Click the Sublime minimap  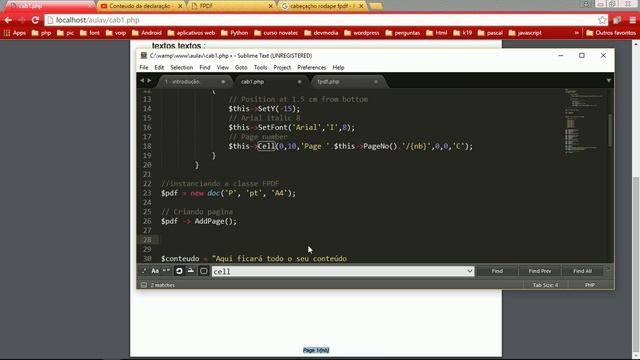coord(584,122)
